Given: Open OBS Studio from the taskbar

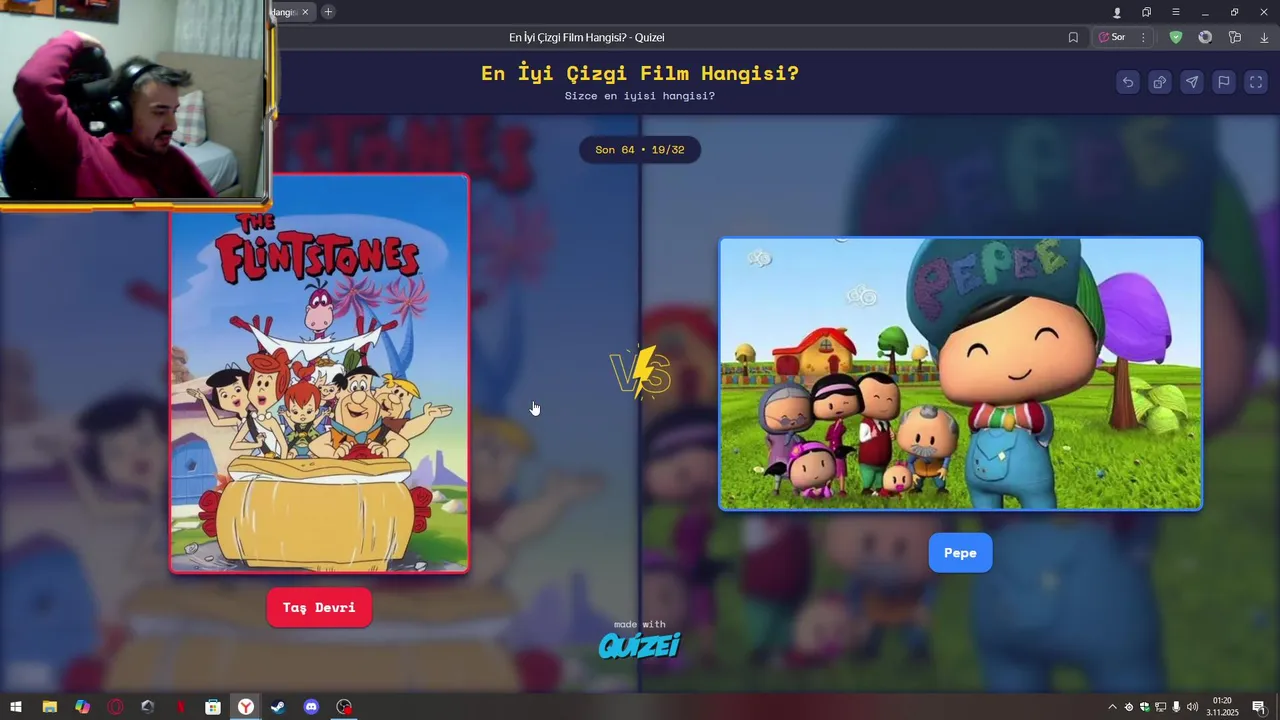Looking at the screenshot, I should pyautogui.click(x=344, y=707).
